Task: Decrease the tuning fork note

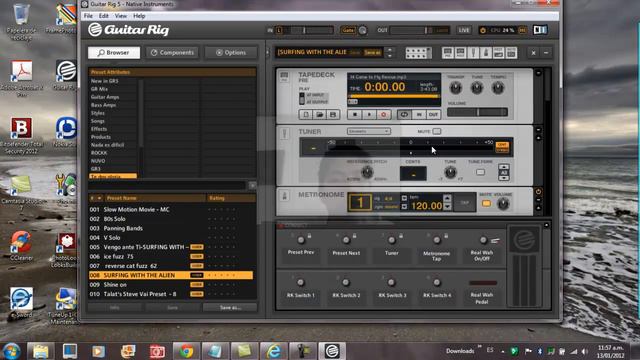Action: (504, 178)
